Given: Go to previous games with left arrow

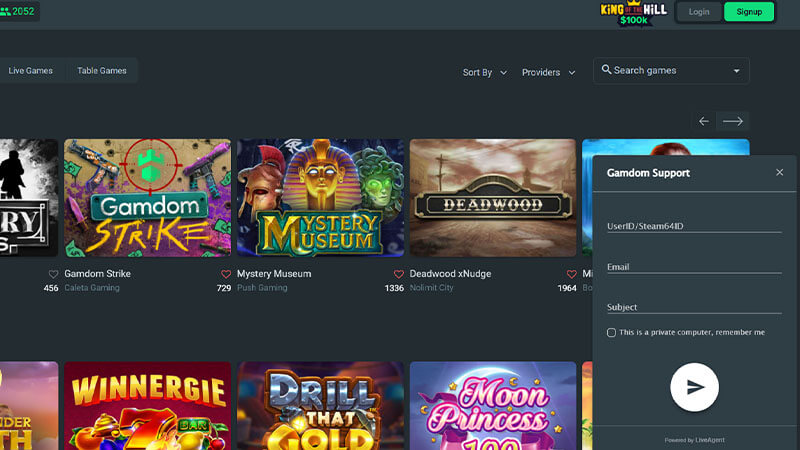Looking at the screenshot, I should click(x=704, y=121).
